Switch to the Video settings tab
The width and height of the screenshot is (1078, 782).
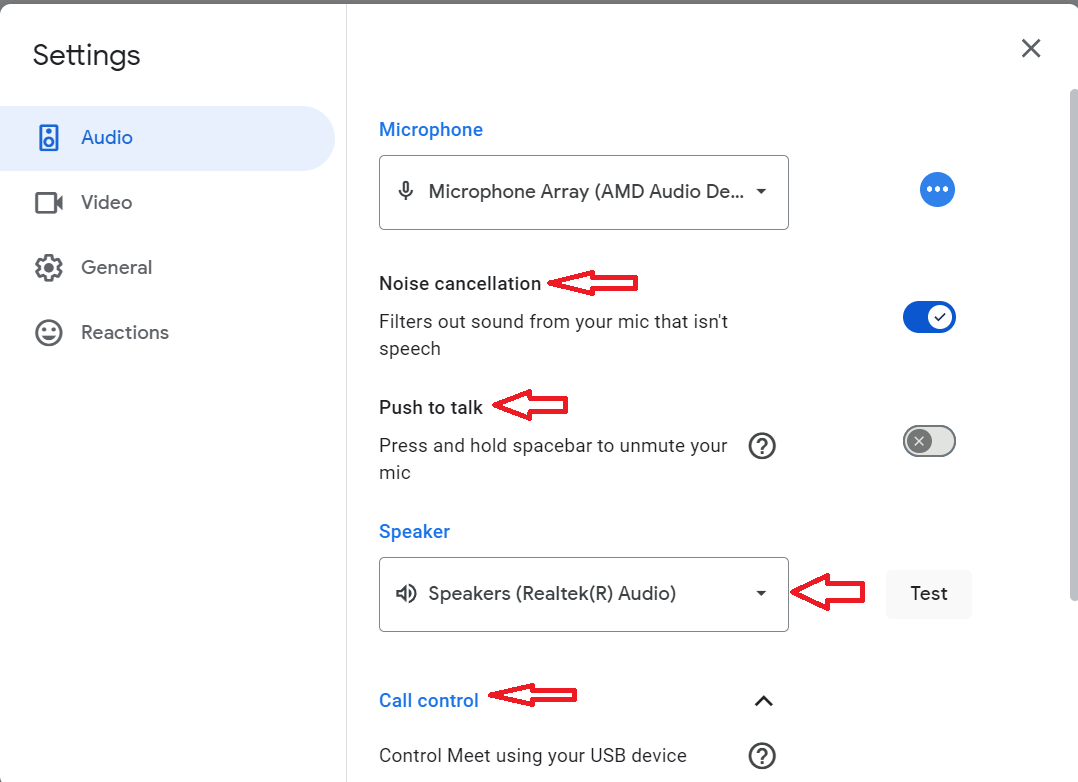[x=105, y=202]
